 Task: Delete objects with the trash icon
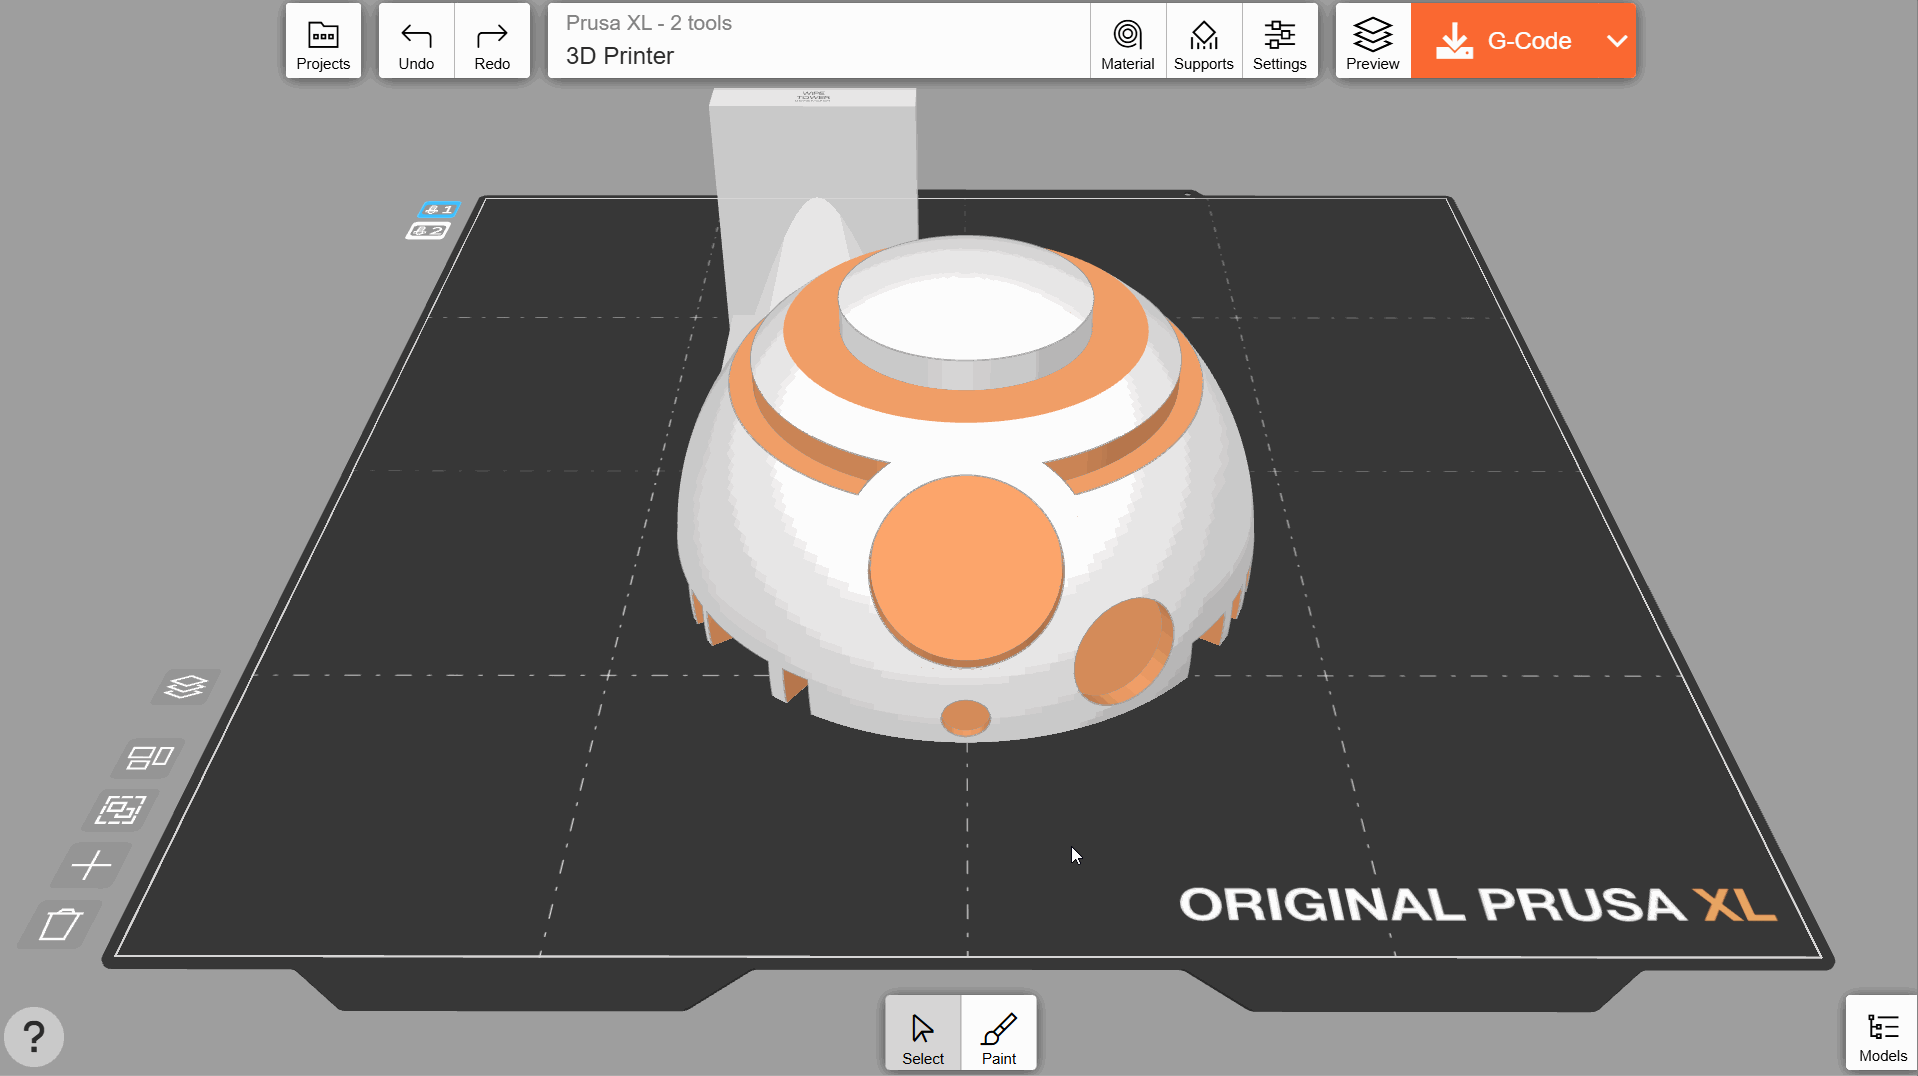(x=60, y=924)
